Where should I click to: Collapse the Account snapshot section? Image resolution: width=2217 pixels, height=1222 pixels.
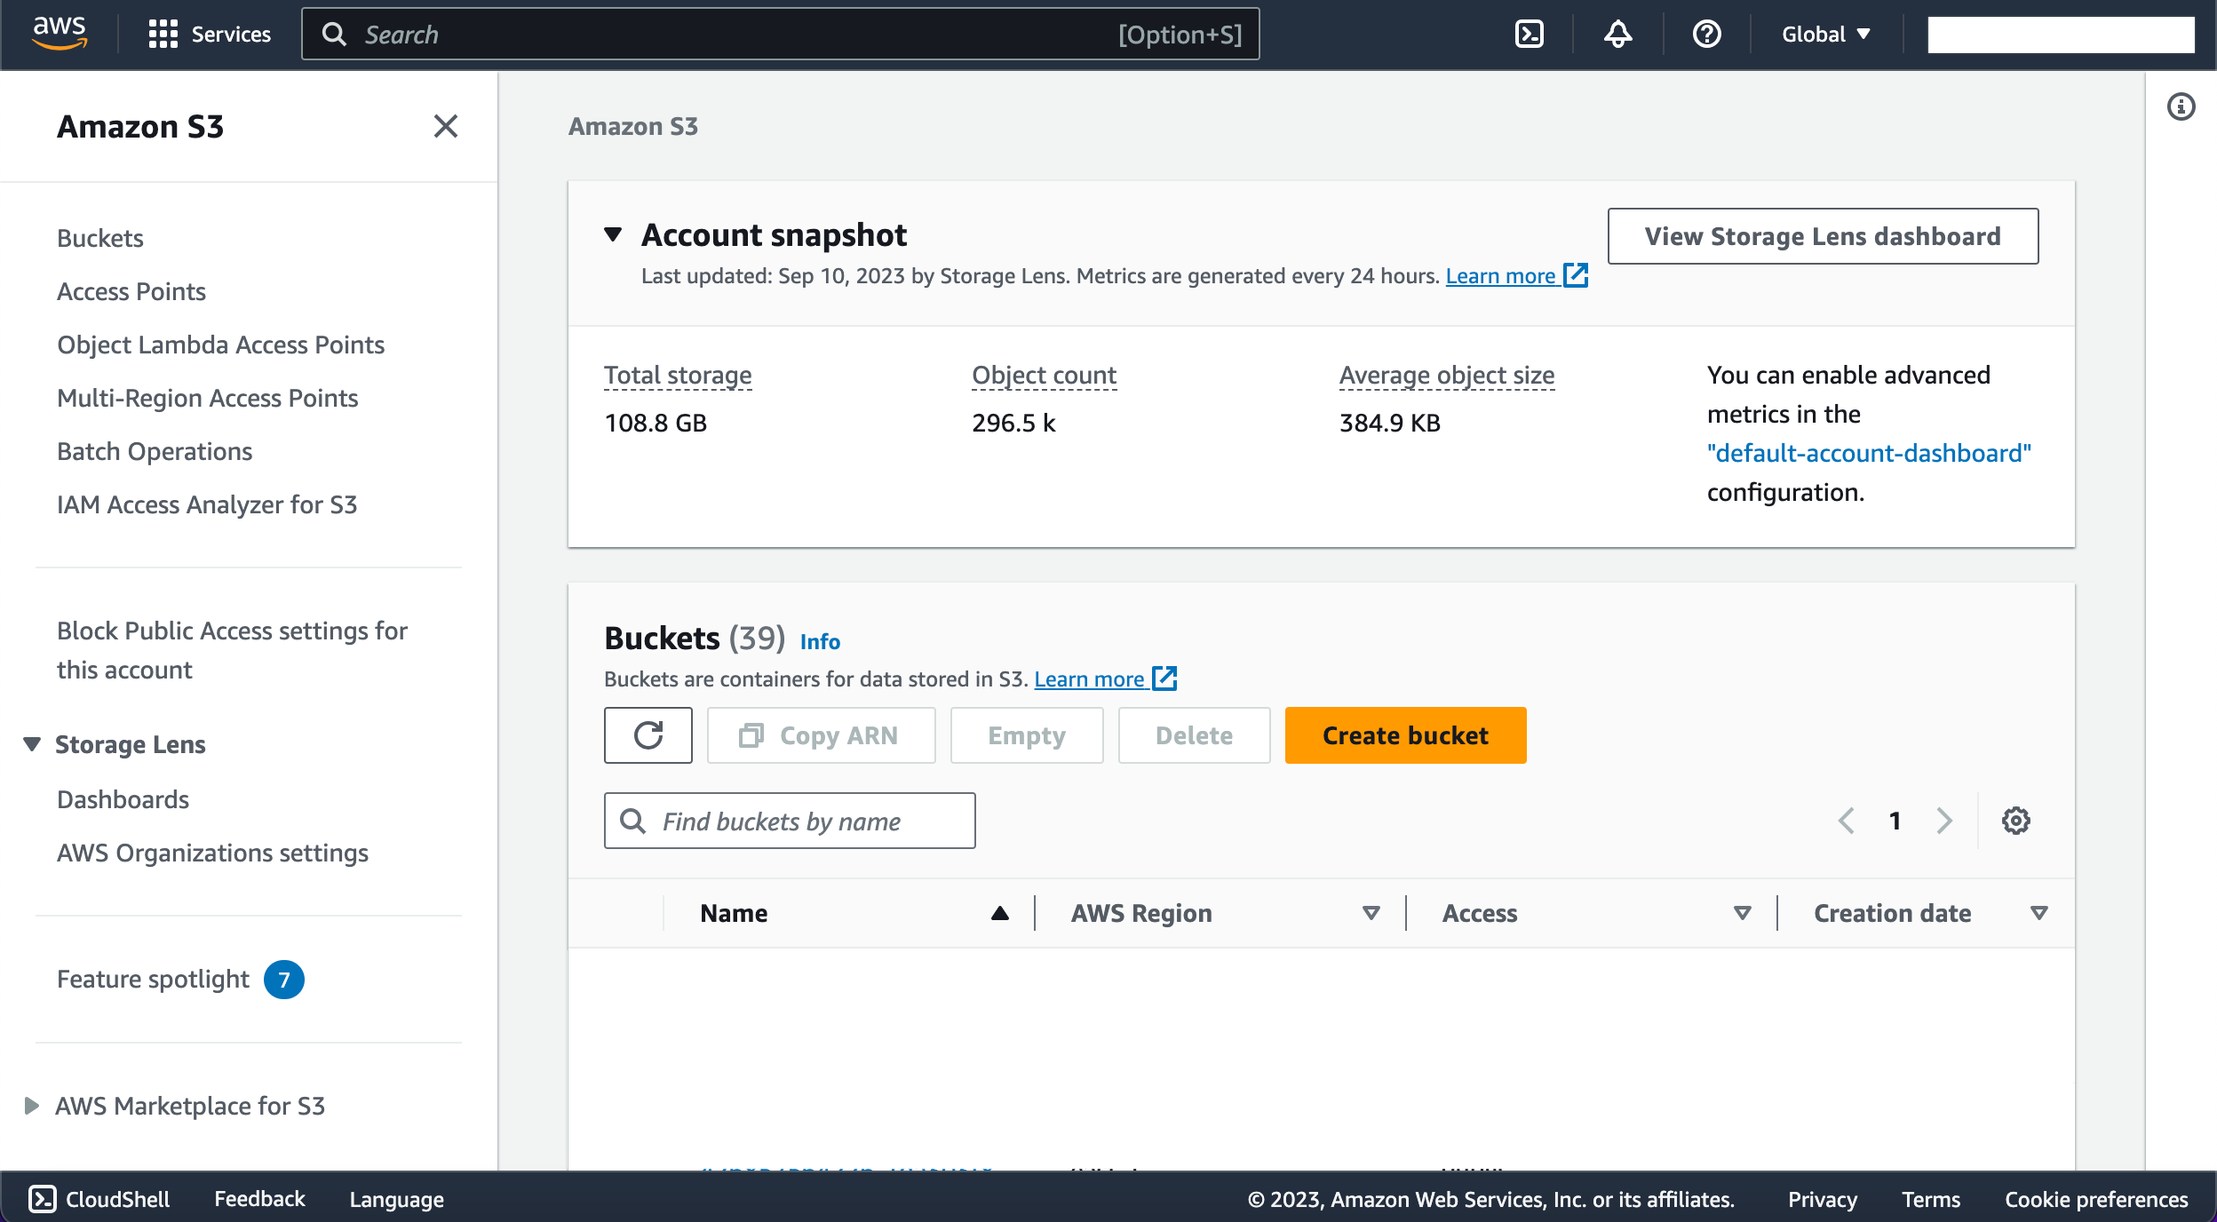click(613, 235)
